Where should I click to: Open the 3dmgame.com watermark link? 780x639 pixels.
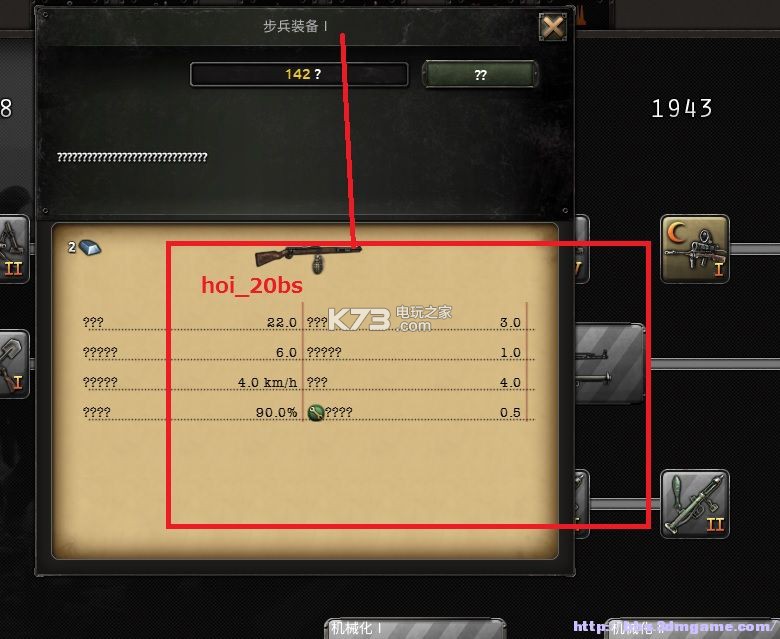click(676, 627)
